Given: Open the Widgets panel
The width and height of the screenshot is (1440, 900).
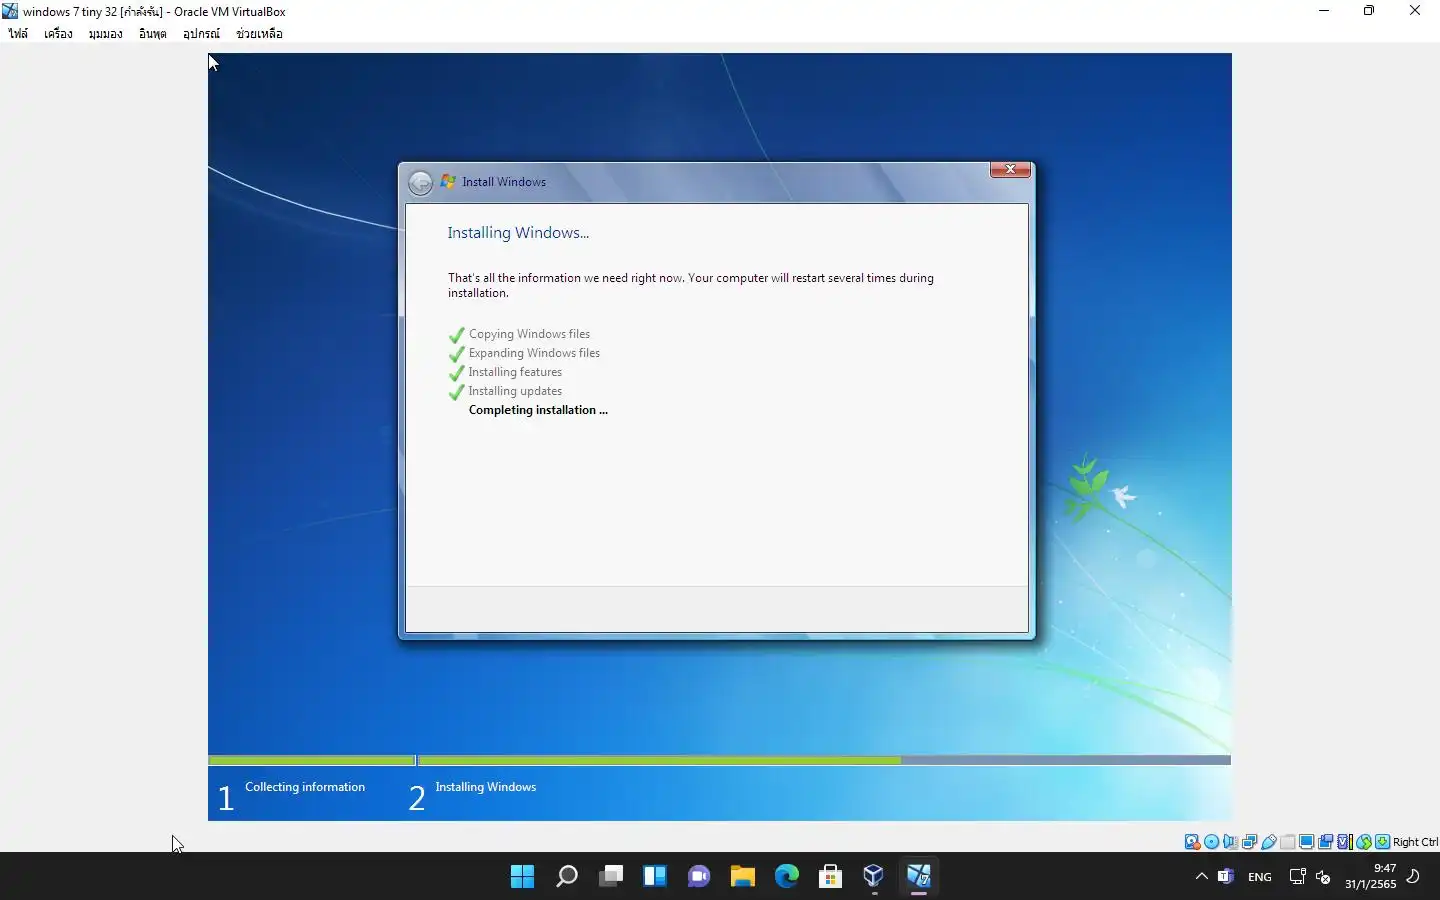Looking at the screenshot, I should pos(654,877).
